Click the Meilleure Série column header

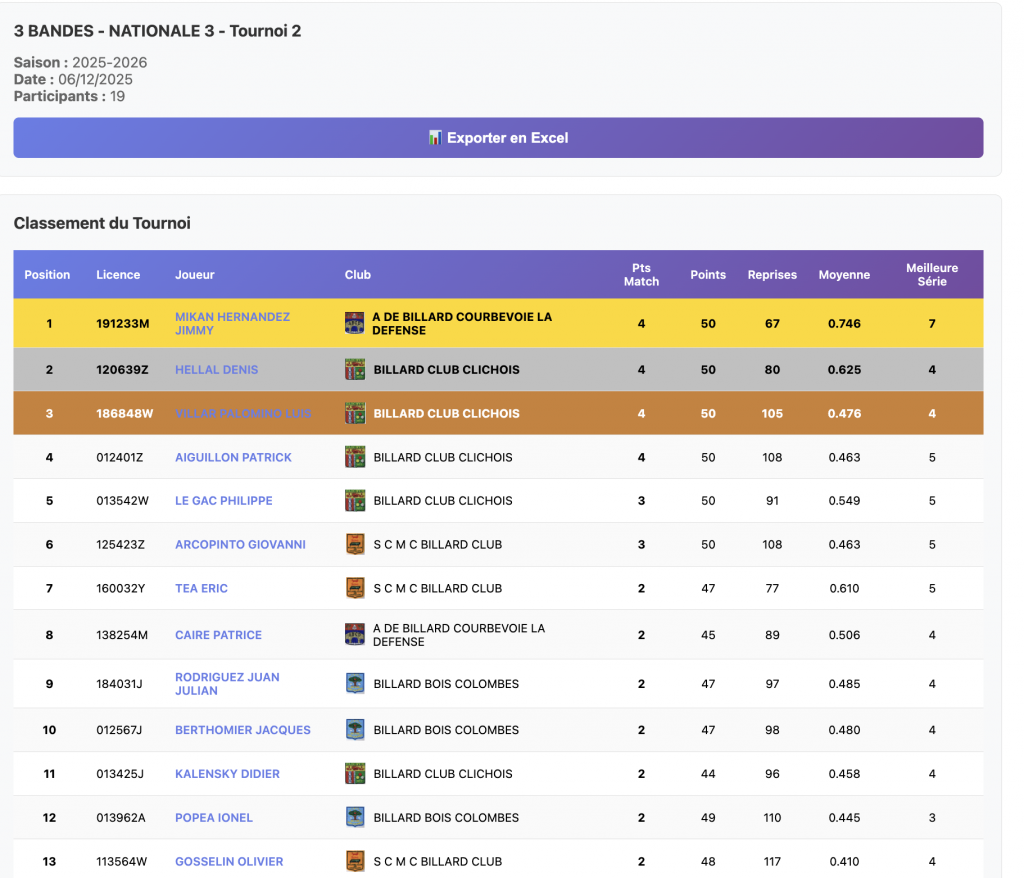[x=931, y=275]
